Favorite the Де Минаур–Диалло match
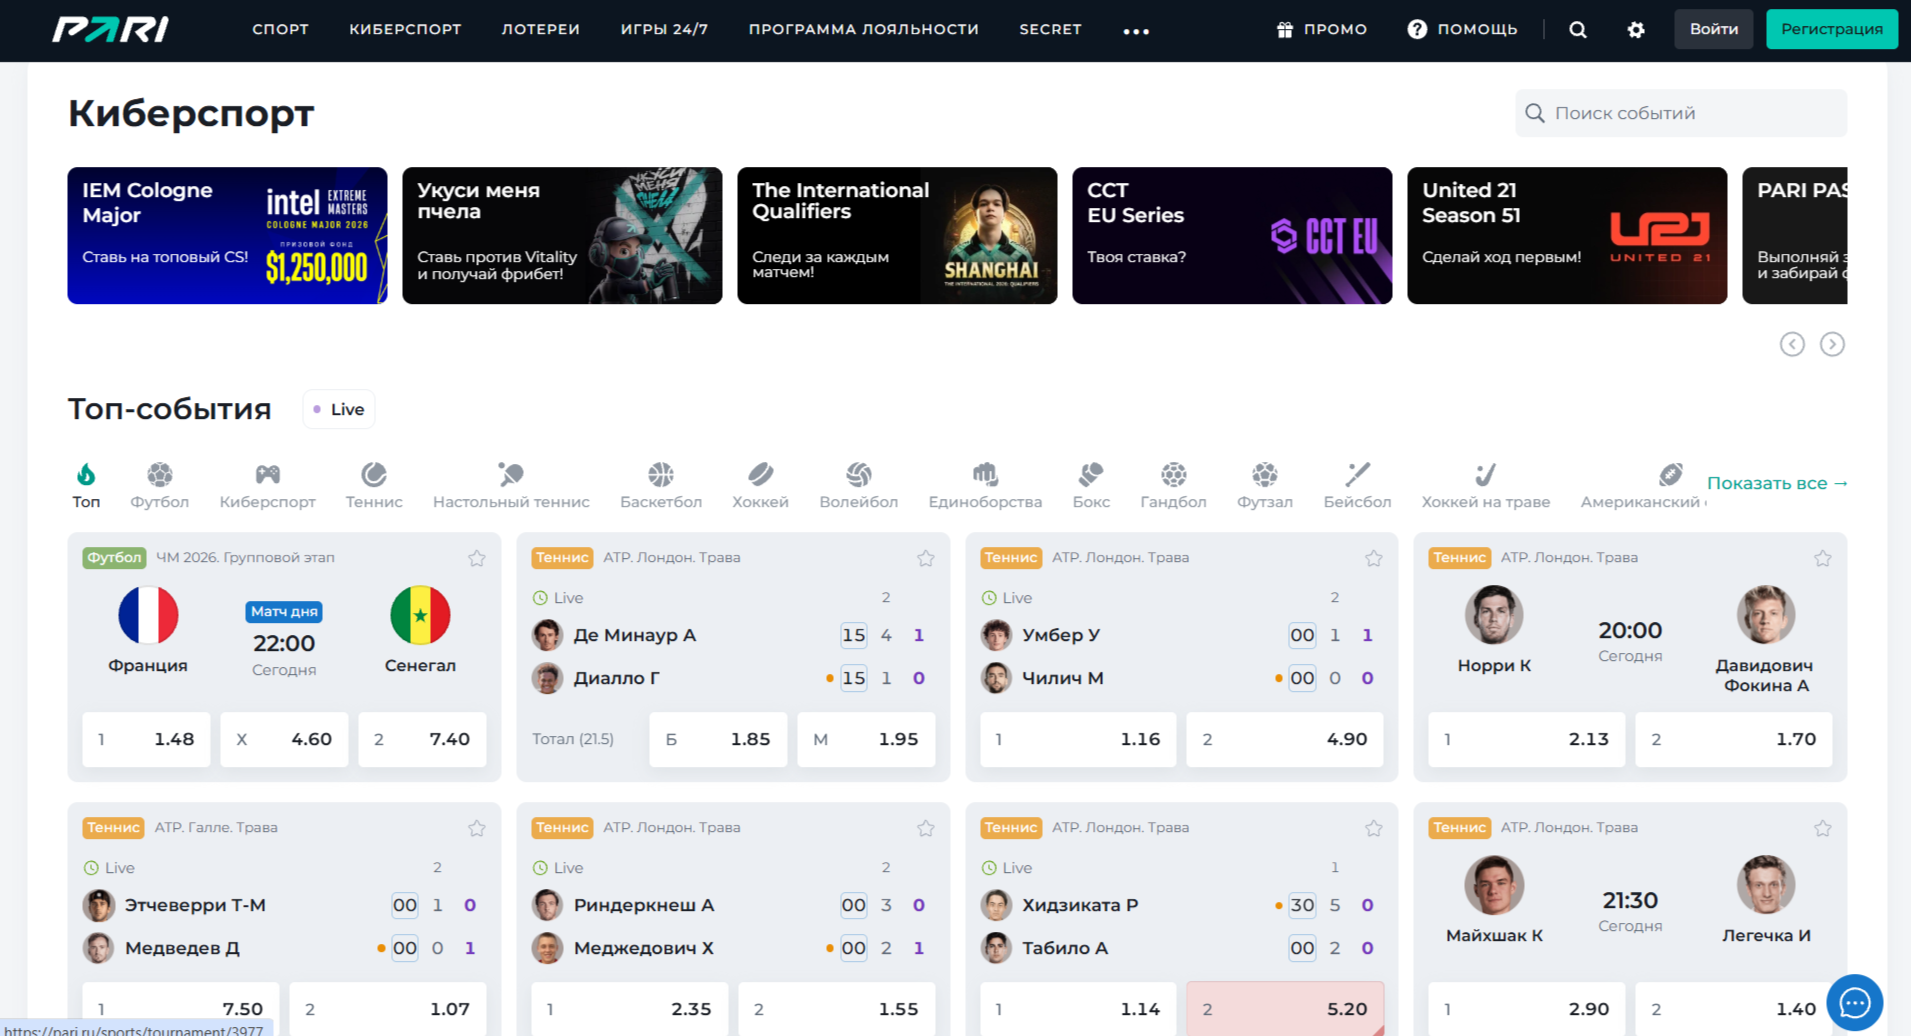1911x1036 pixels. tap(926, 558)
